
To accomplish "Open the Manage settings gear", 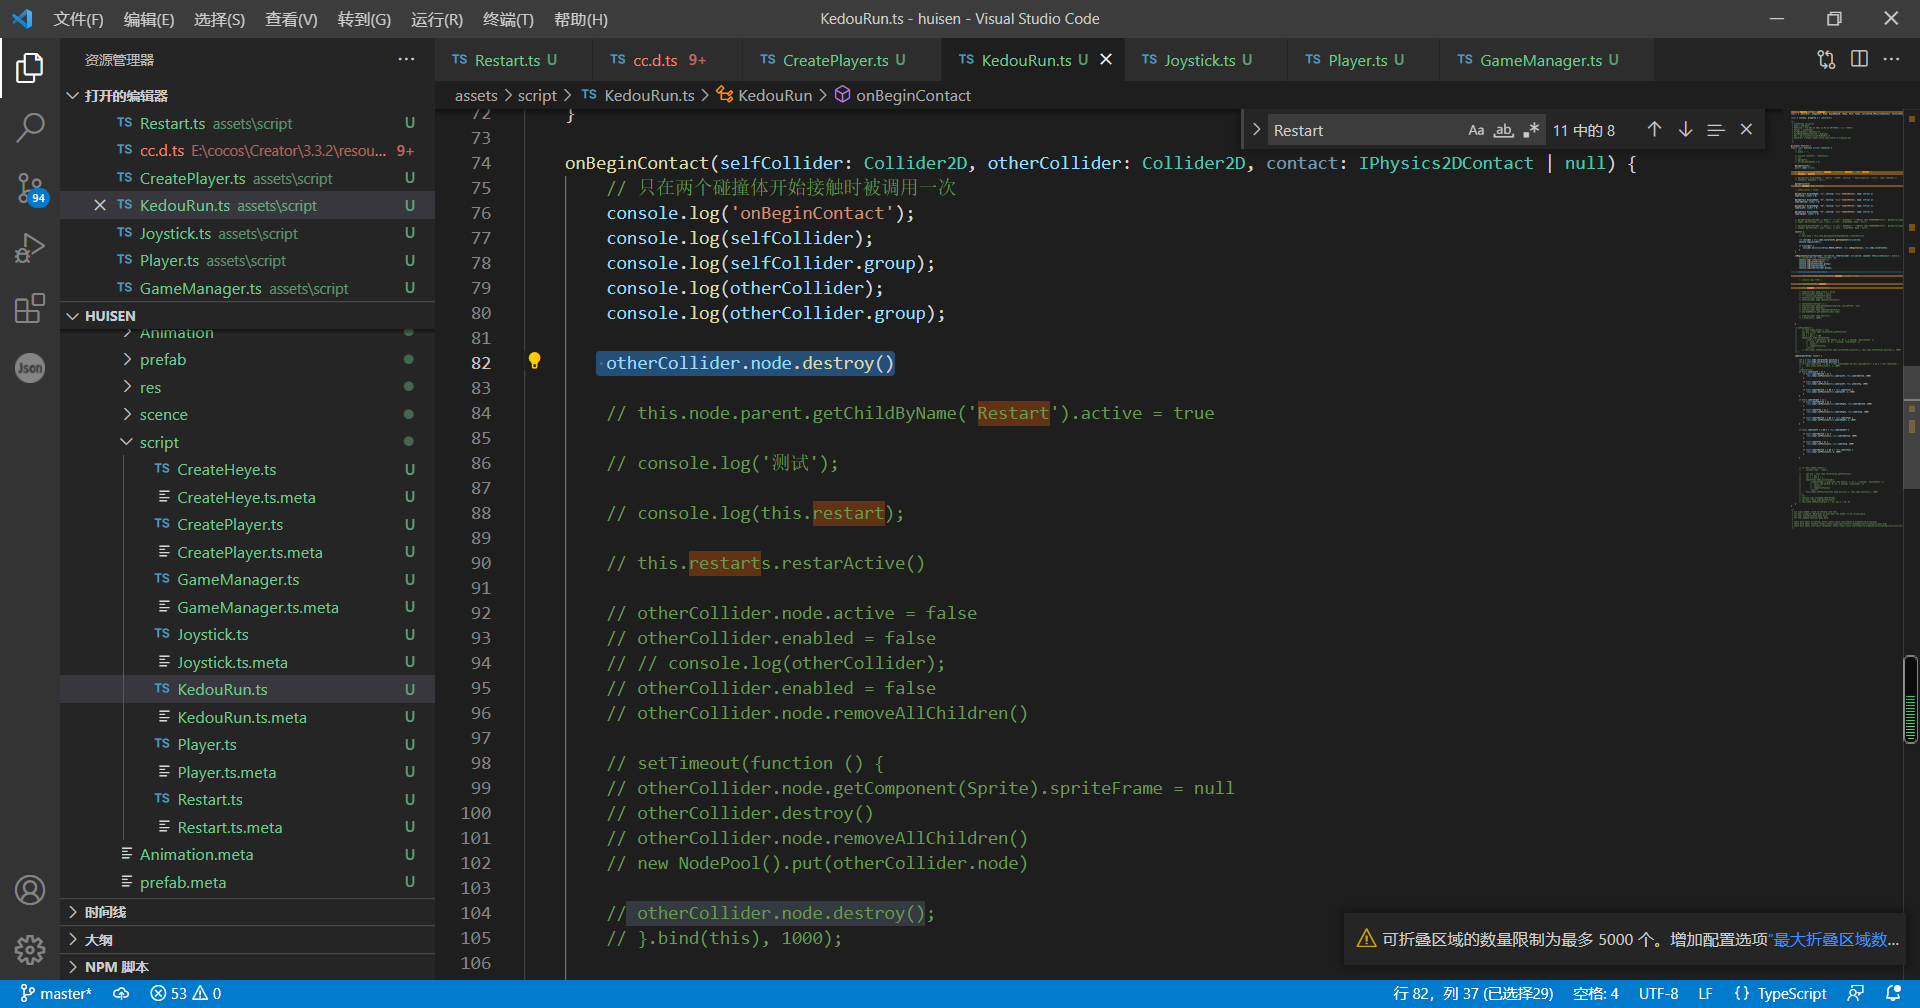I will pos(30,949).
